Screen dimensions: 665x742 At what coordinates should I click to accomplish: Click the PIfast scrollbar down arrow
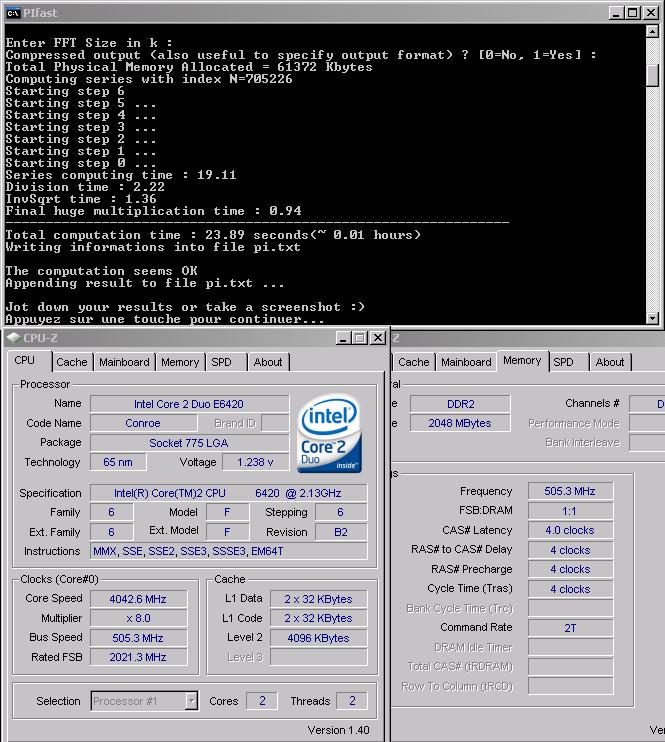(652, 318)
